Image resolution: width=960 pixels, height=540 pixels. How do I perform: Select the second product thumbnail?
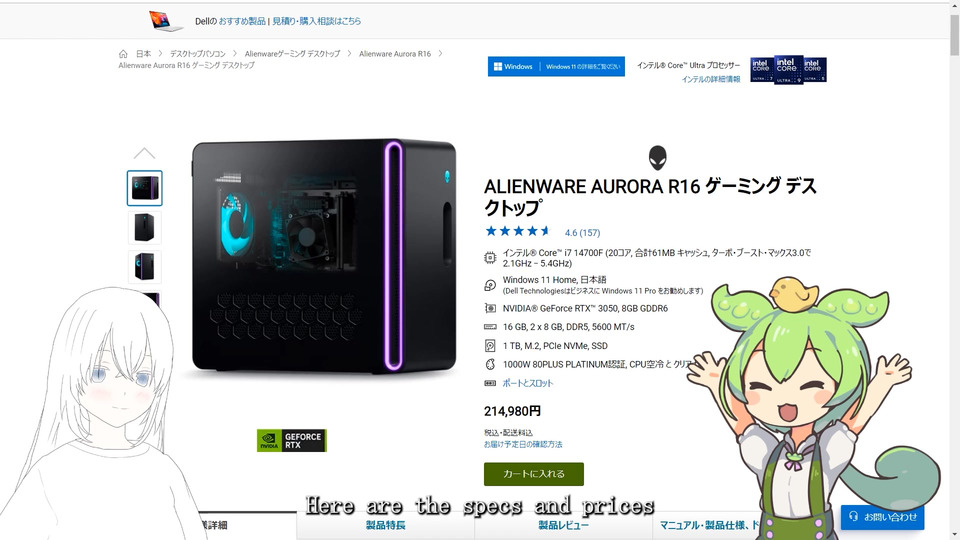144,227
